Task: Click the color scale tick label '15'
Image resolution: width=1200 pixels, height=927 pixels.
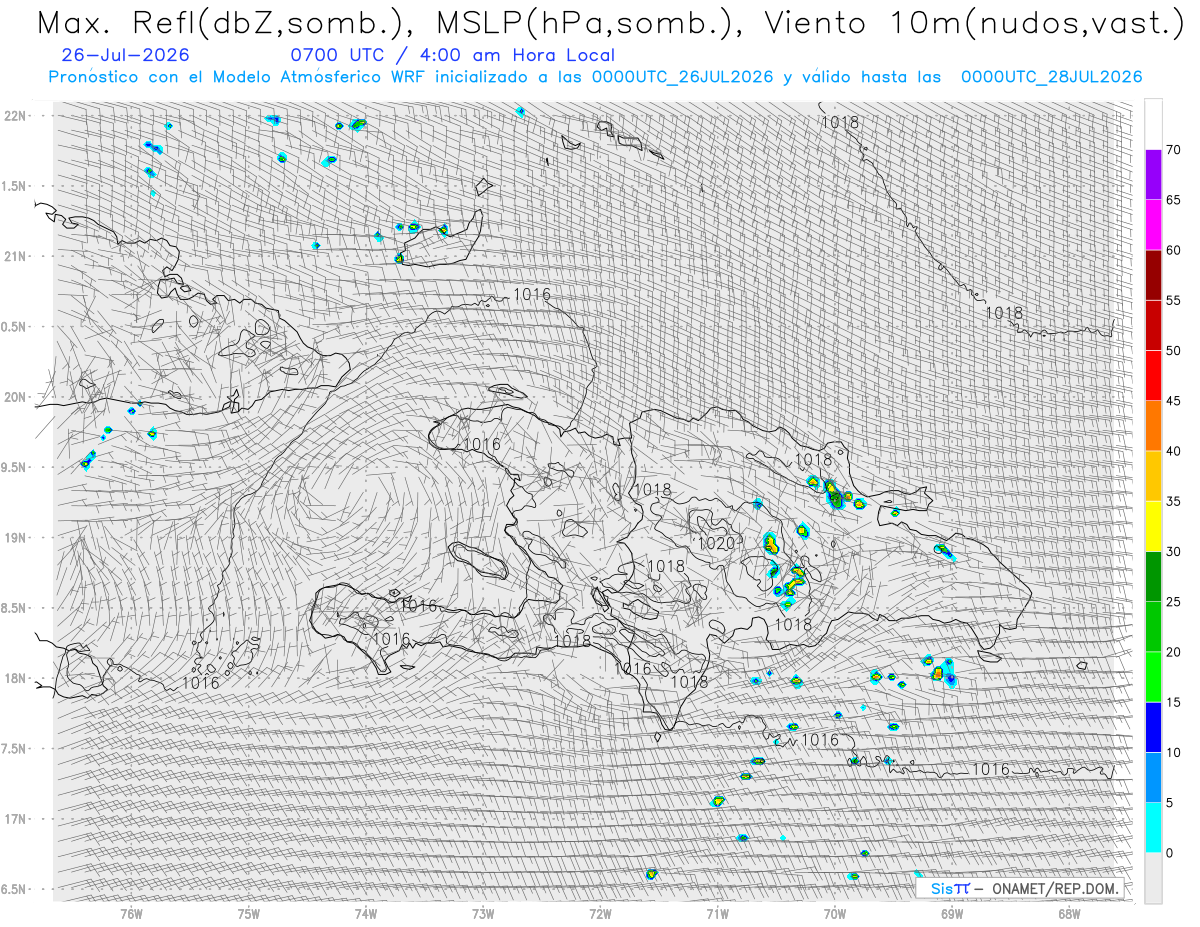Action: pyautogui.click(x=1174, y=702)
